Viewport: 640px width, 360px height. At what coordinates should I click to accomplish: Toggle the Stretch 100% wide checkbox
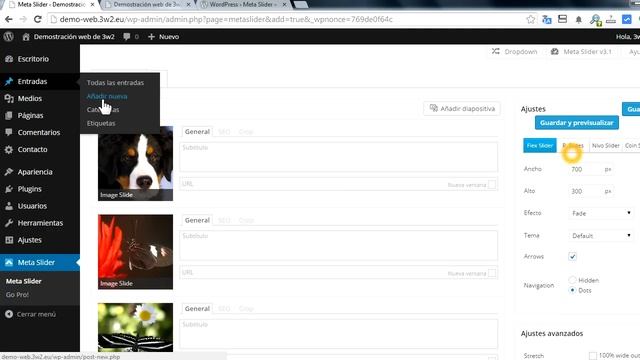593,356
